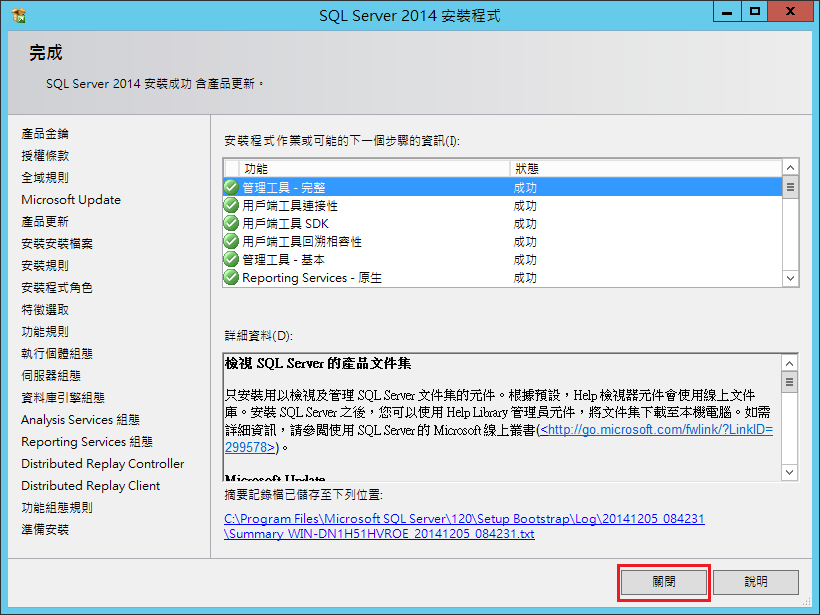Click the SQL Server setup title bar icon

[x=18, y=16]
